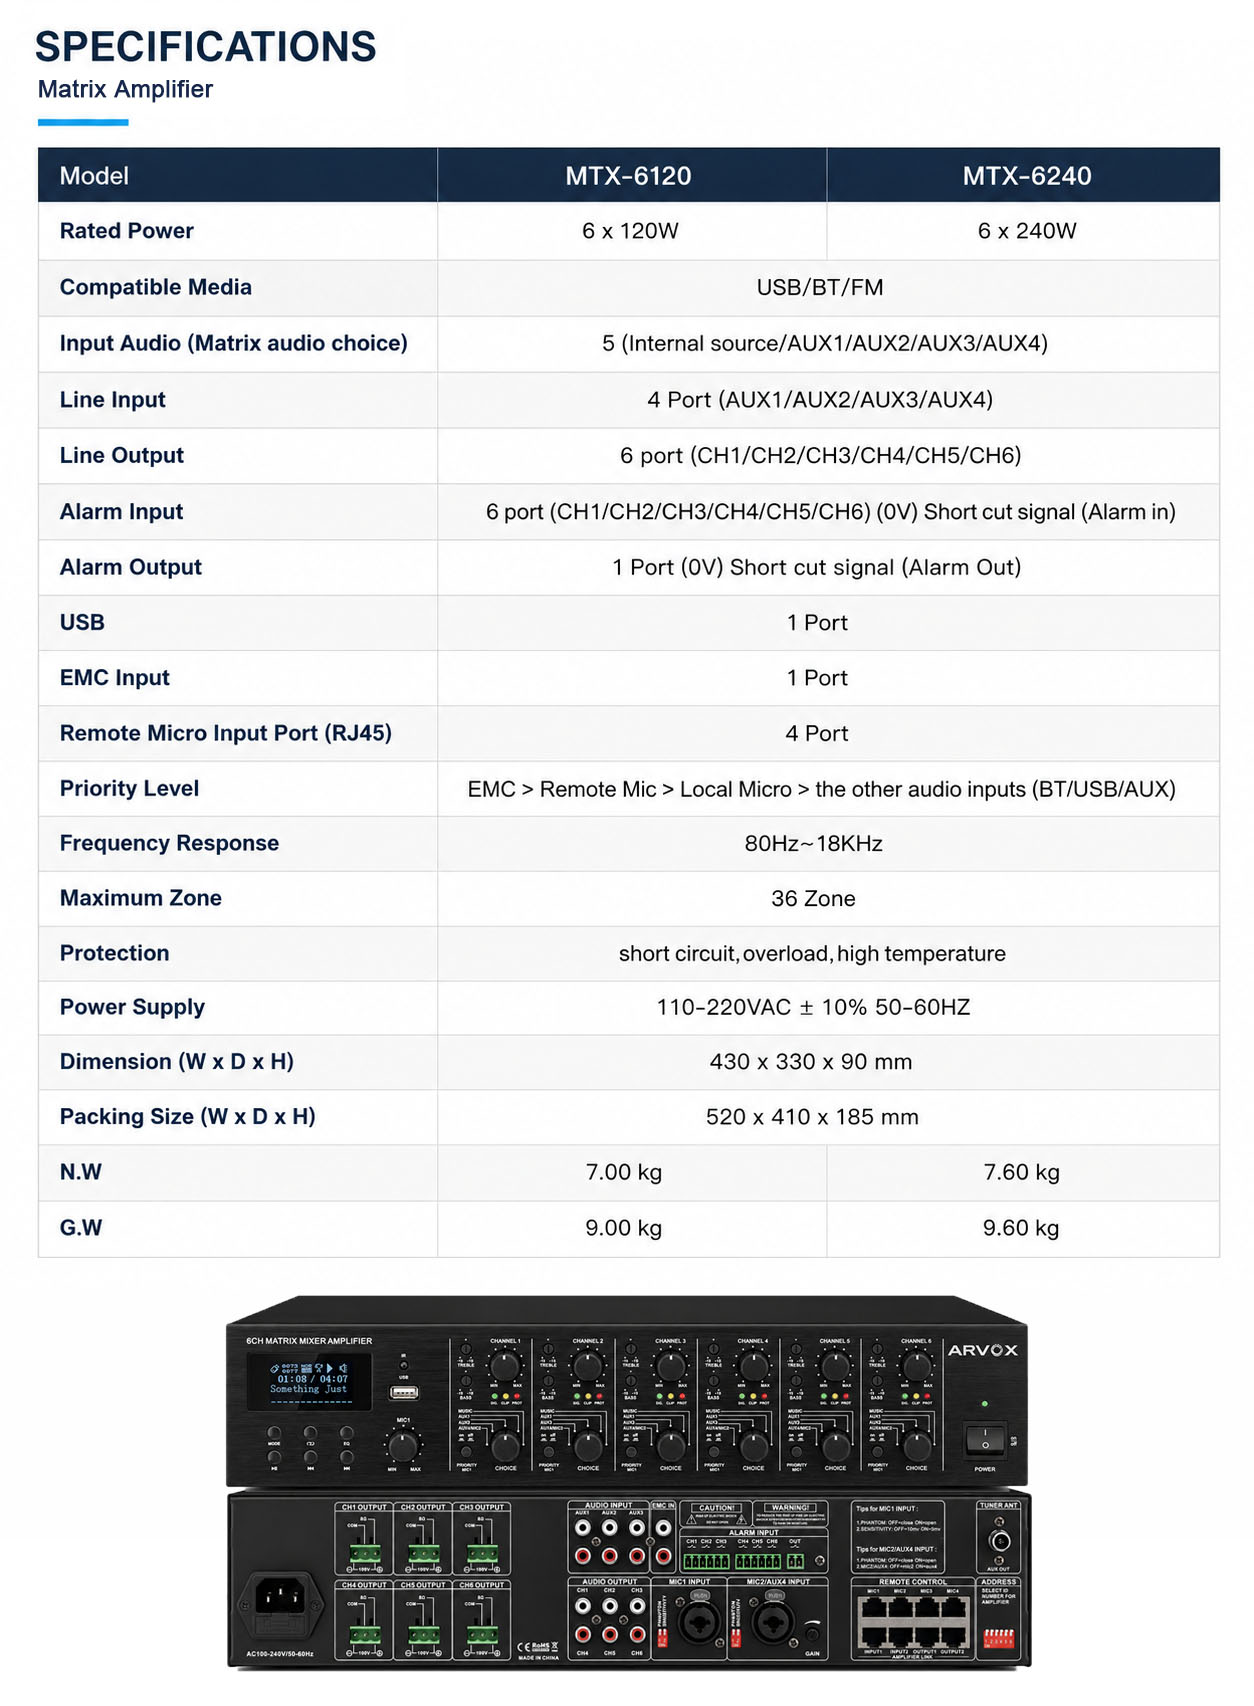Click the Remote Micro Input Port (RJ45) label
This screenshot has height=1706, width=1254.
(x=225, y=733)
